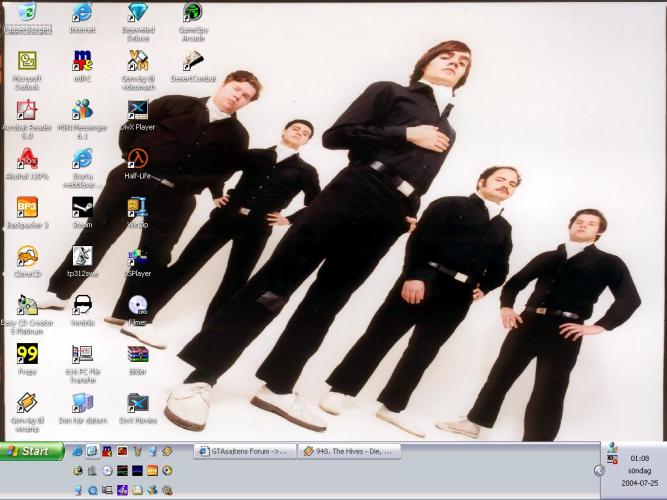Switch to The Hives Winamp taskbar button
667x500 pixels.
[350, 451]
